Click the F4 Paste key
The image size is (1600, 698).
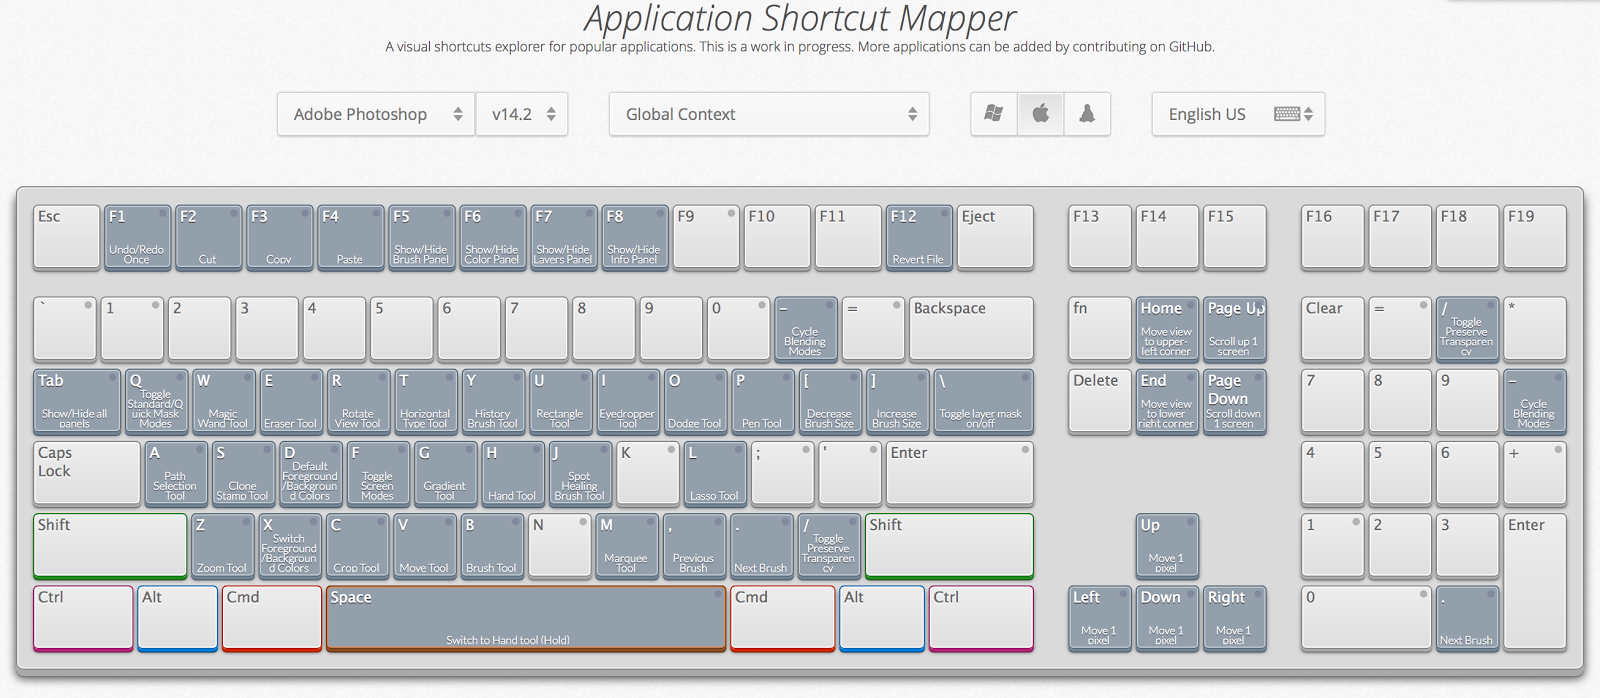click(350, 237)
